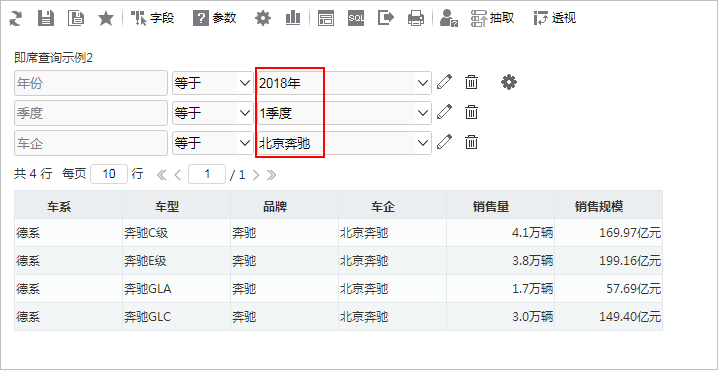This screenshot has height=370, width=718.
Task: Open the SQL view icon
Action: pyautogui.click(x=356, y=19)
